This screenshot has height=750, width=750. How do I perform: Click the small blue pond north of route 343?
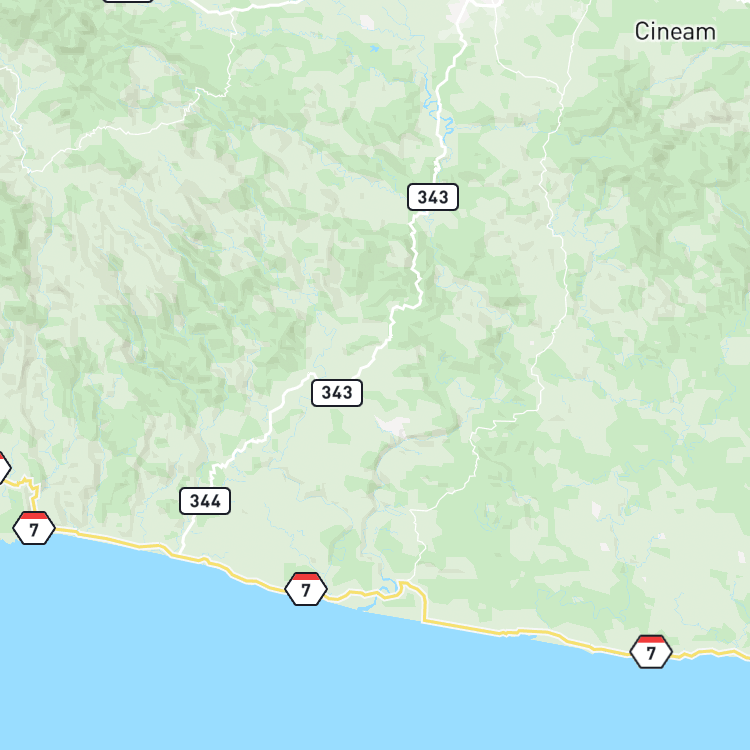pyautogui.click(x=374, y=48)
